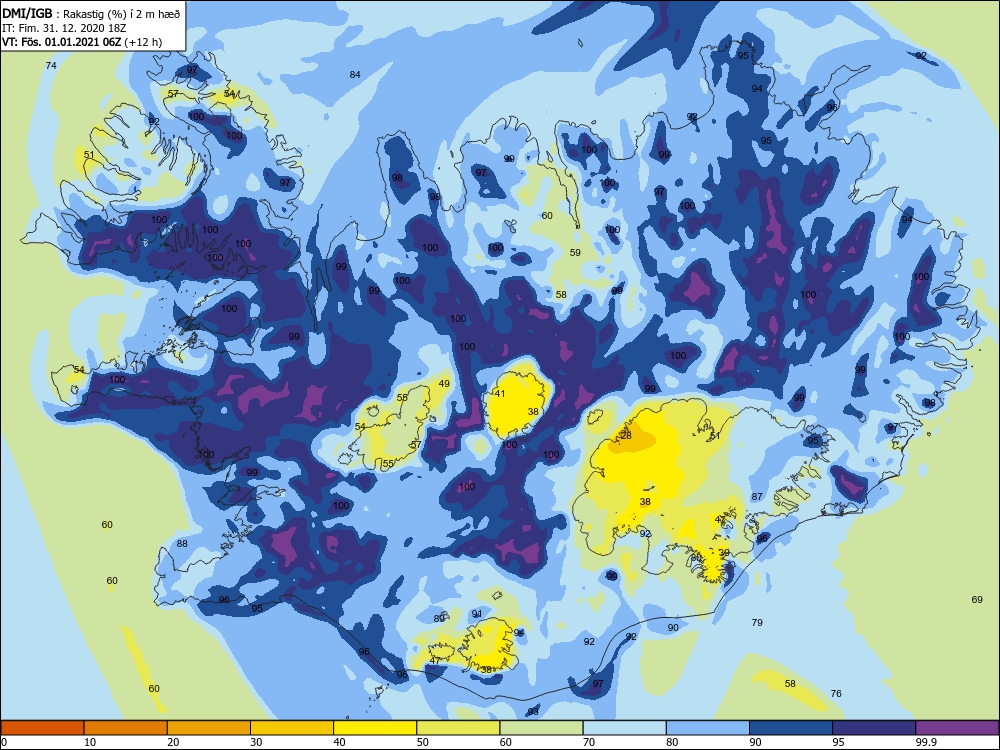
Task: Click the value 84 over the northern sea
Action: (x=355, y=75)
